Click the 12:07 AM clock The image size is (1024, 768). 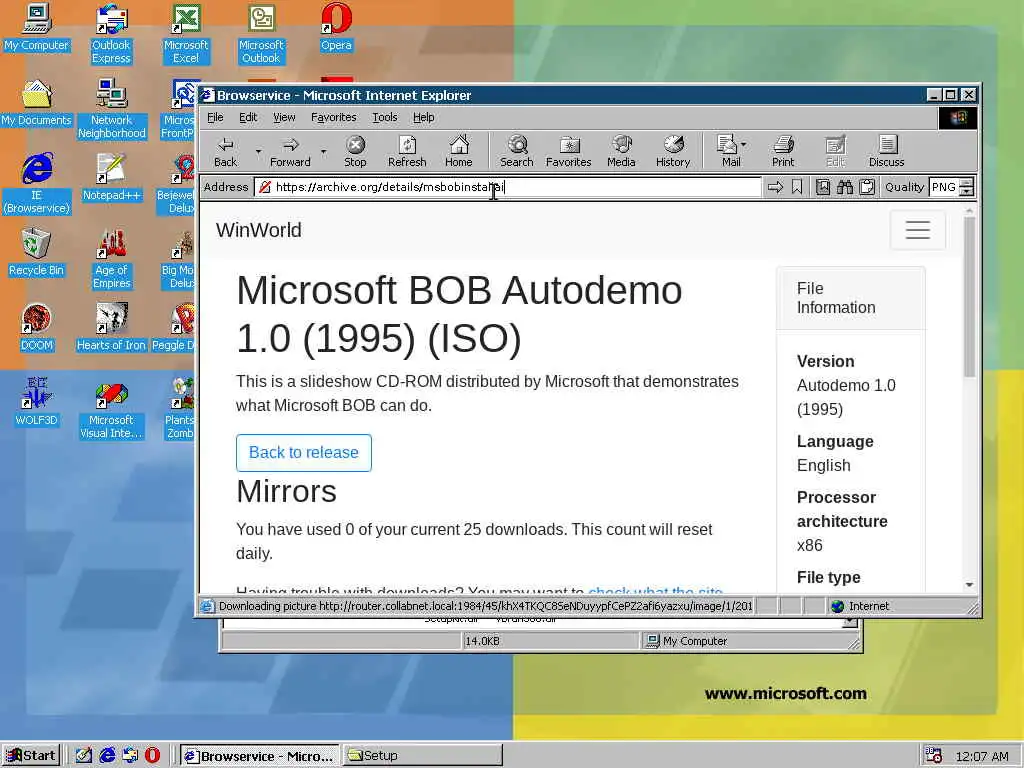[x=982, y=756]
